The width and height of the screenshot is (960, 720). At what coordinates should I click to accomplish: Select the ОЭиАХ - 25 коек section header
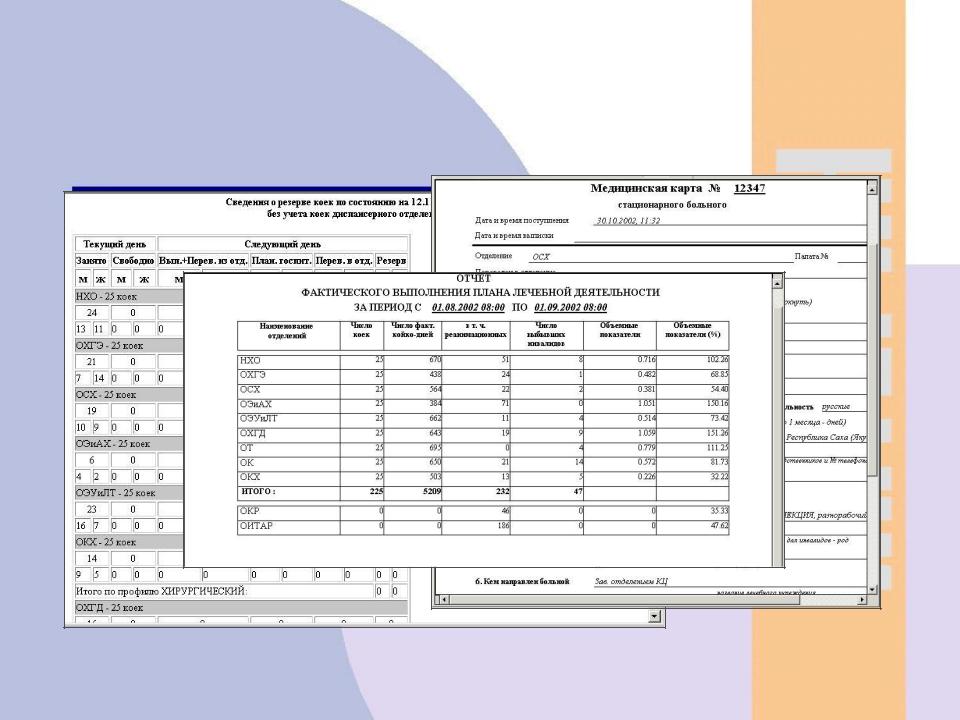point(113,444)
